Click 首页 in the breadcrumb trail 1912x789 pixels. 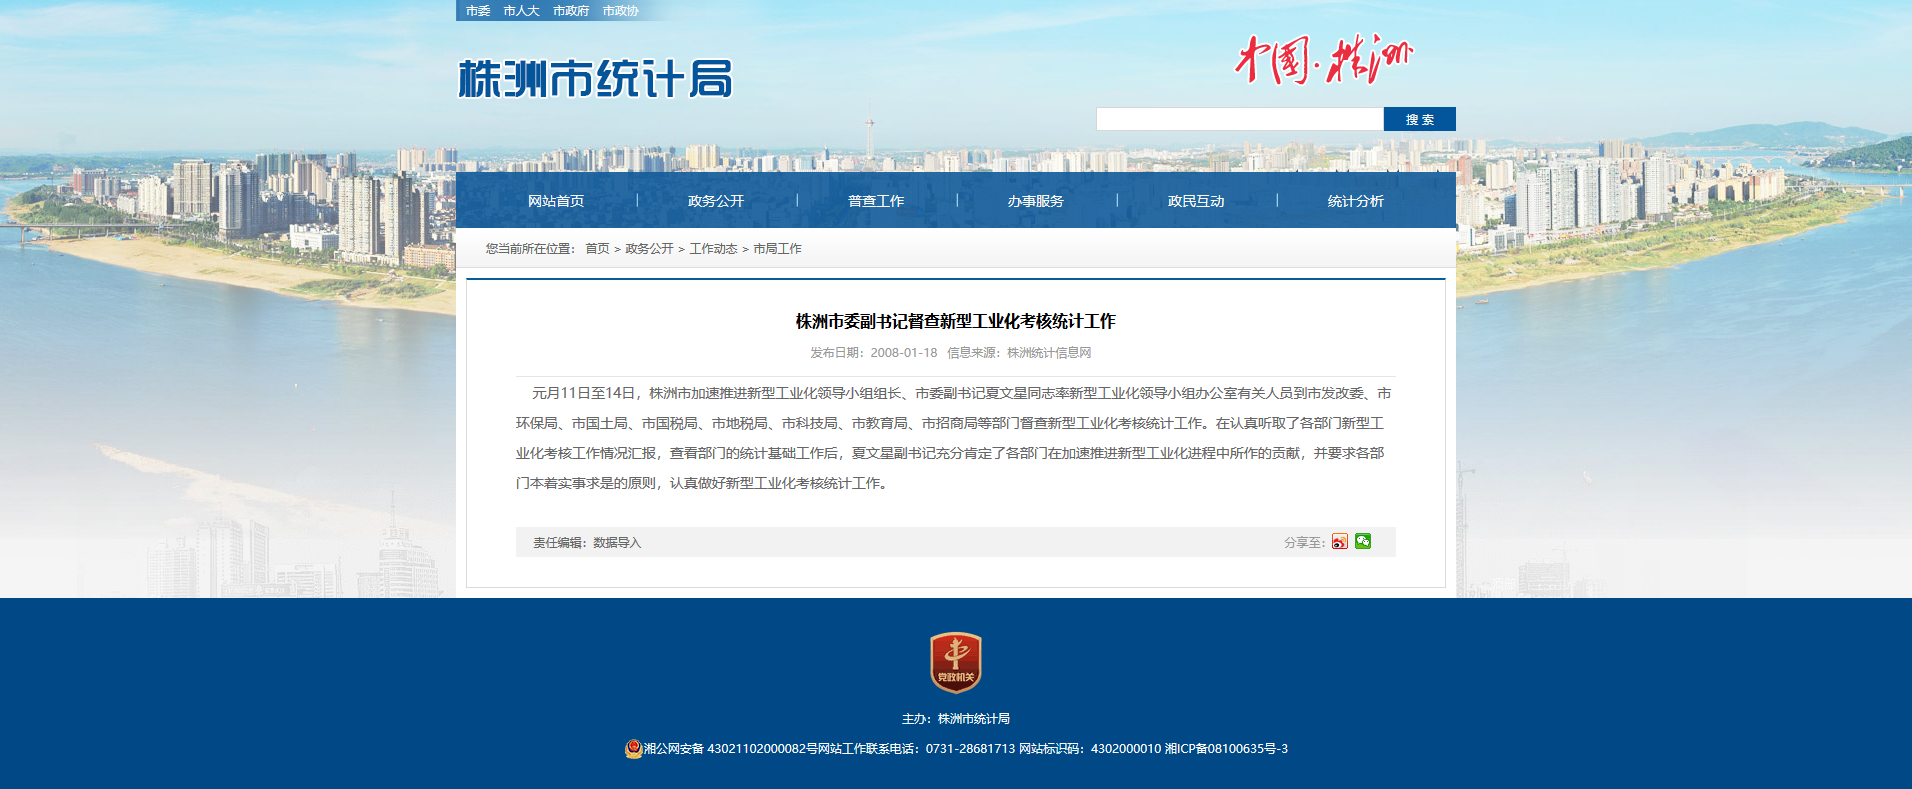coord(597,249)
